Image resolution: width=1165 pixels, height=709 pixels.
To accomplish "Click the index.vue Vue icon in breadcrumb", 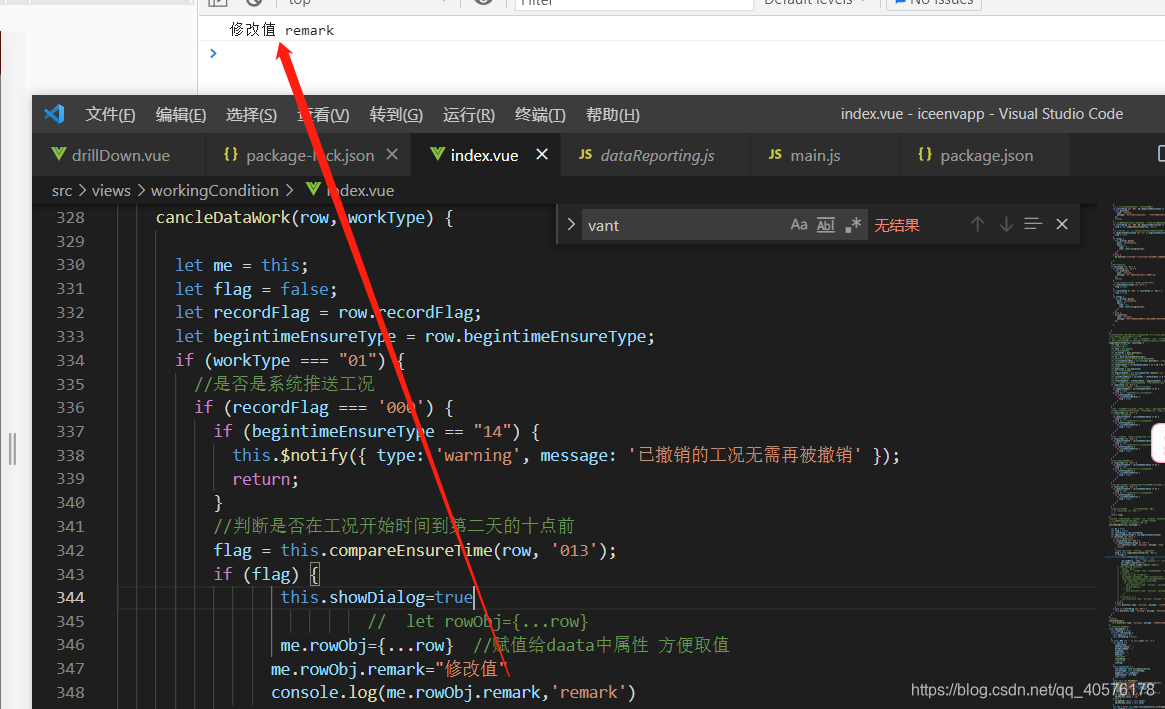I will [x=314, y=190].
